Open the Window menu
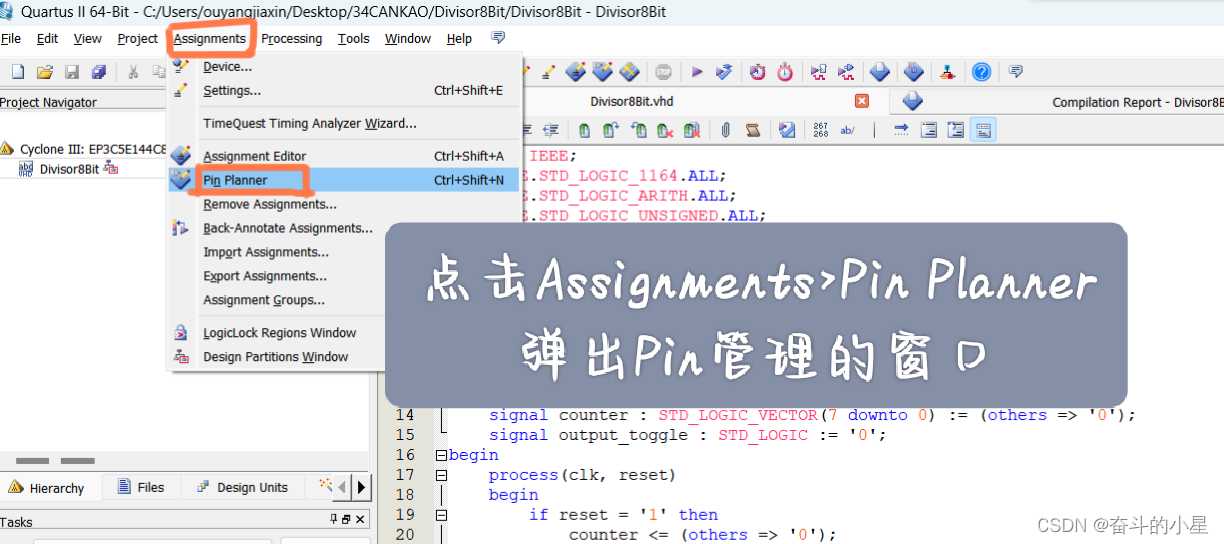This screenshot has height=544, width=1224. (x=408, y=39)
